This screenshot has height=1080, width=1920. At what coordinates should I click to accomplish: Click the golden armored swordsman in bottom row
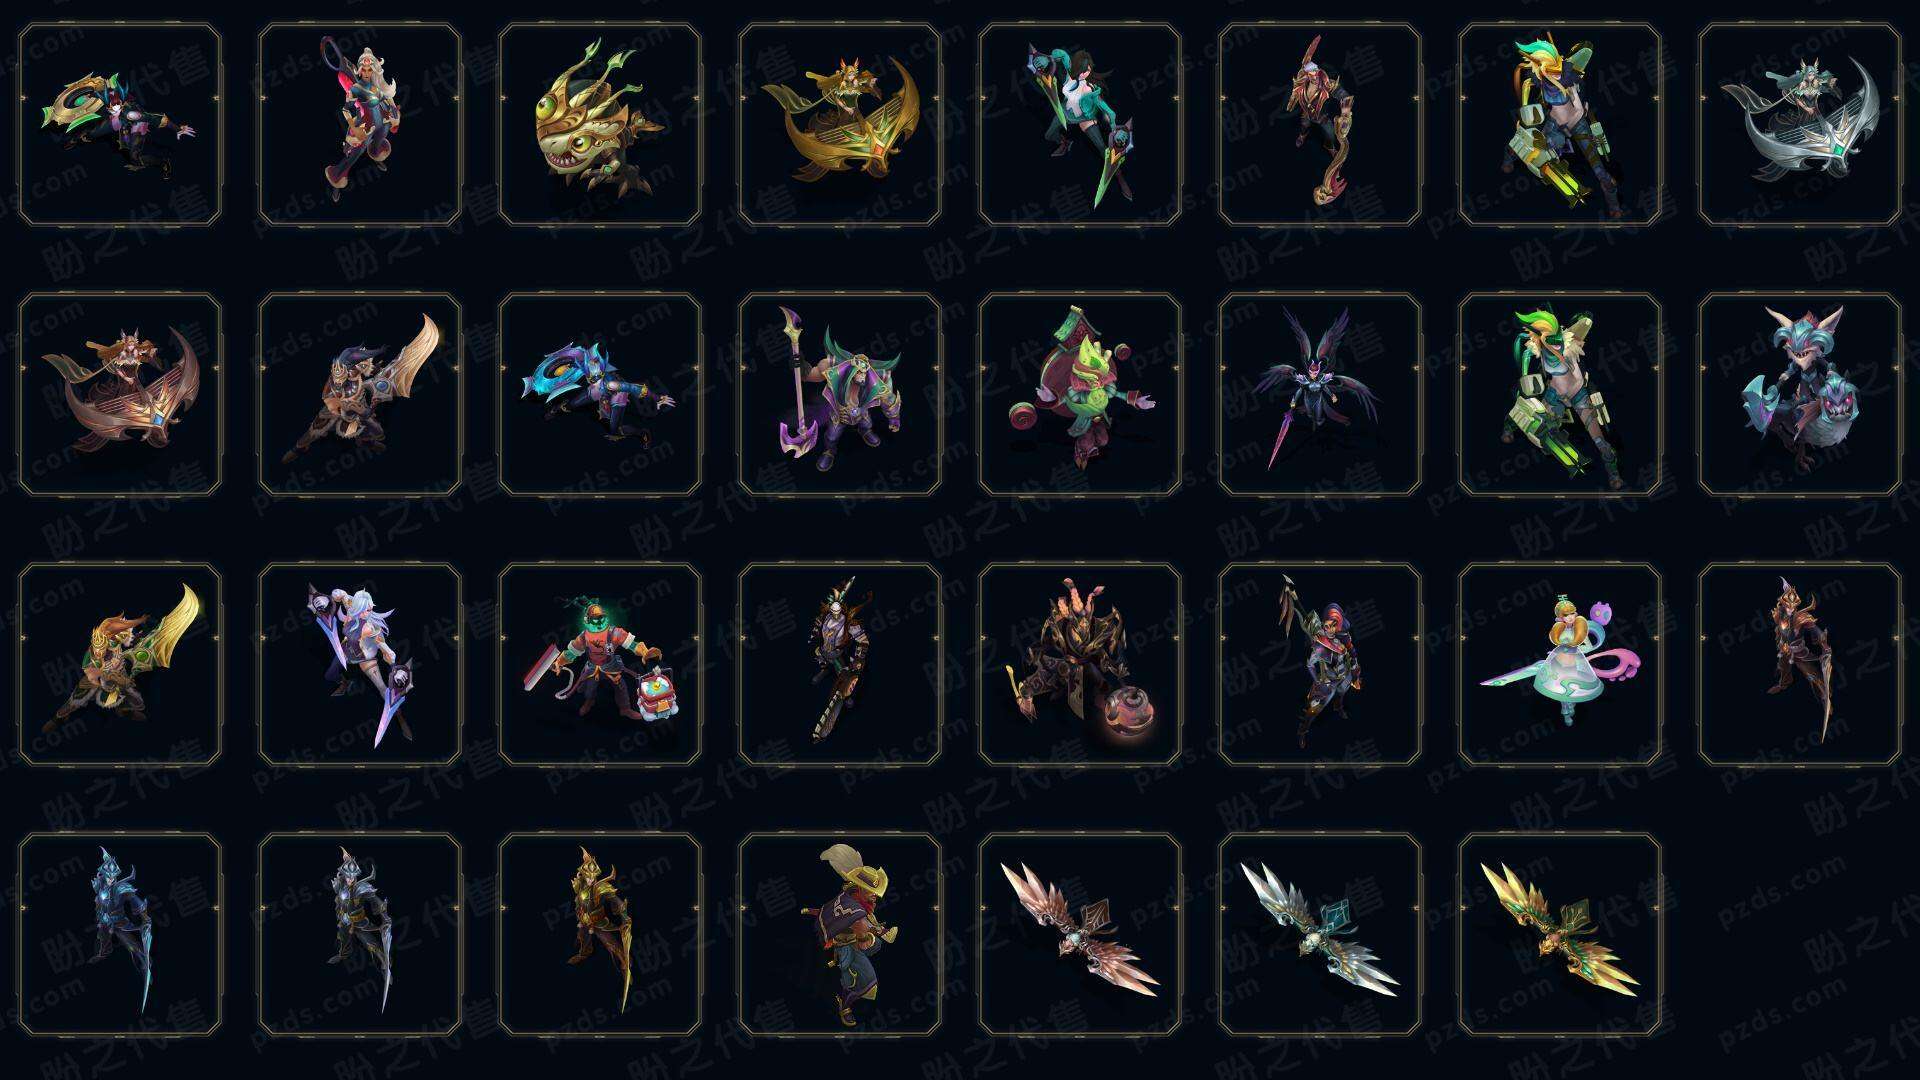600,934
